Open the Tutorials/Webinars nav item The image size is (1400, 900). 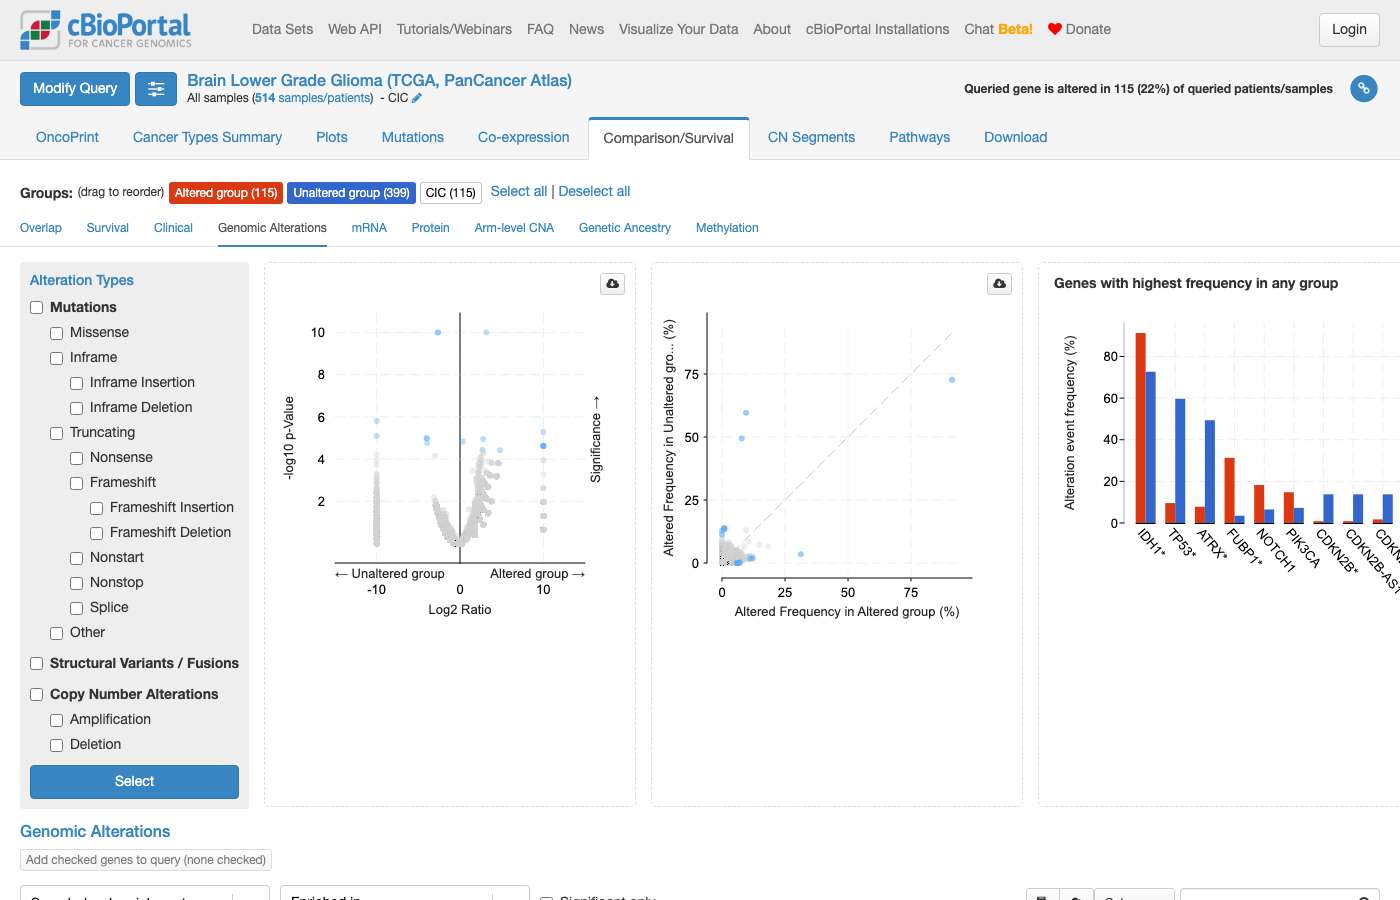(454, 29)
